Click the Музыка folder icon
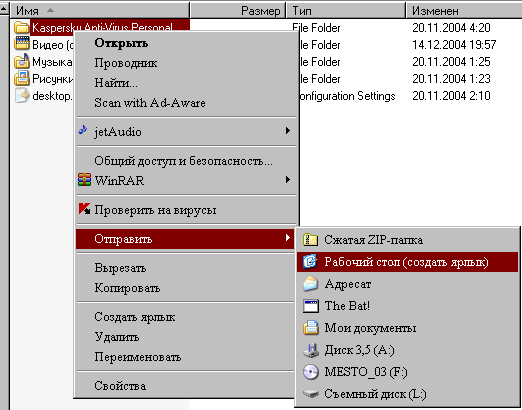 tap(22, 61)
